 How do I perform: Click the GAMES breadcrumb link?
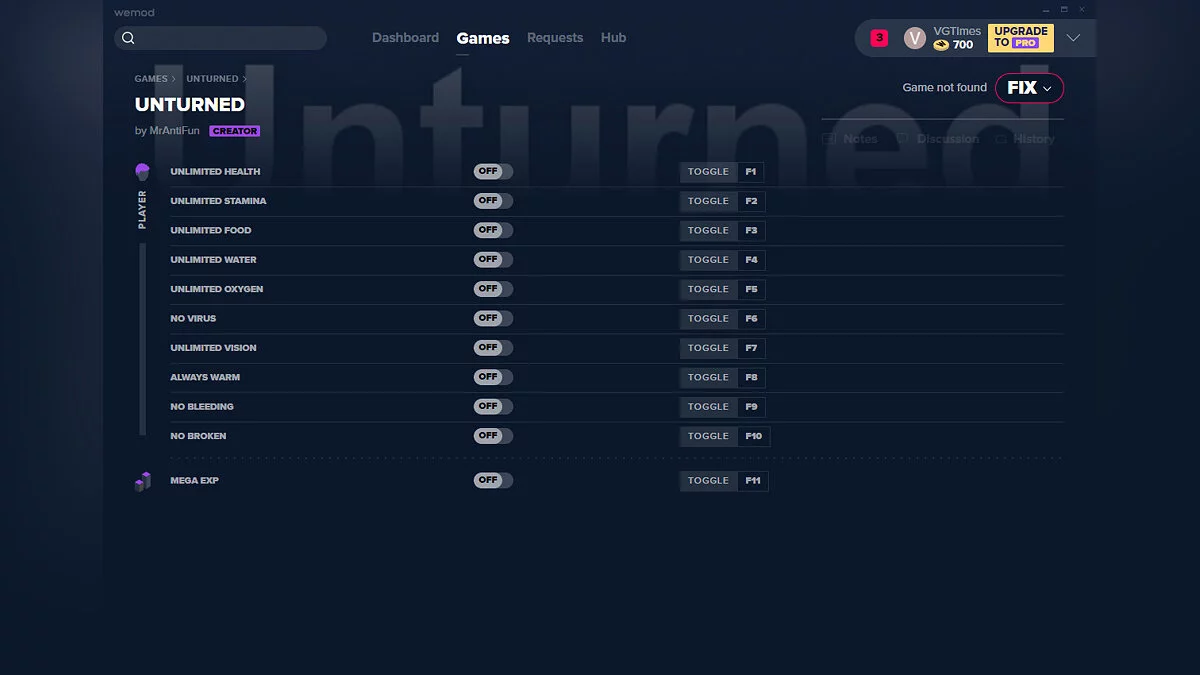coord(151,79)
